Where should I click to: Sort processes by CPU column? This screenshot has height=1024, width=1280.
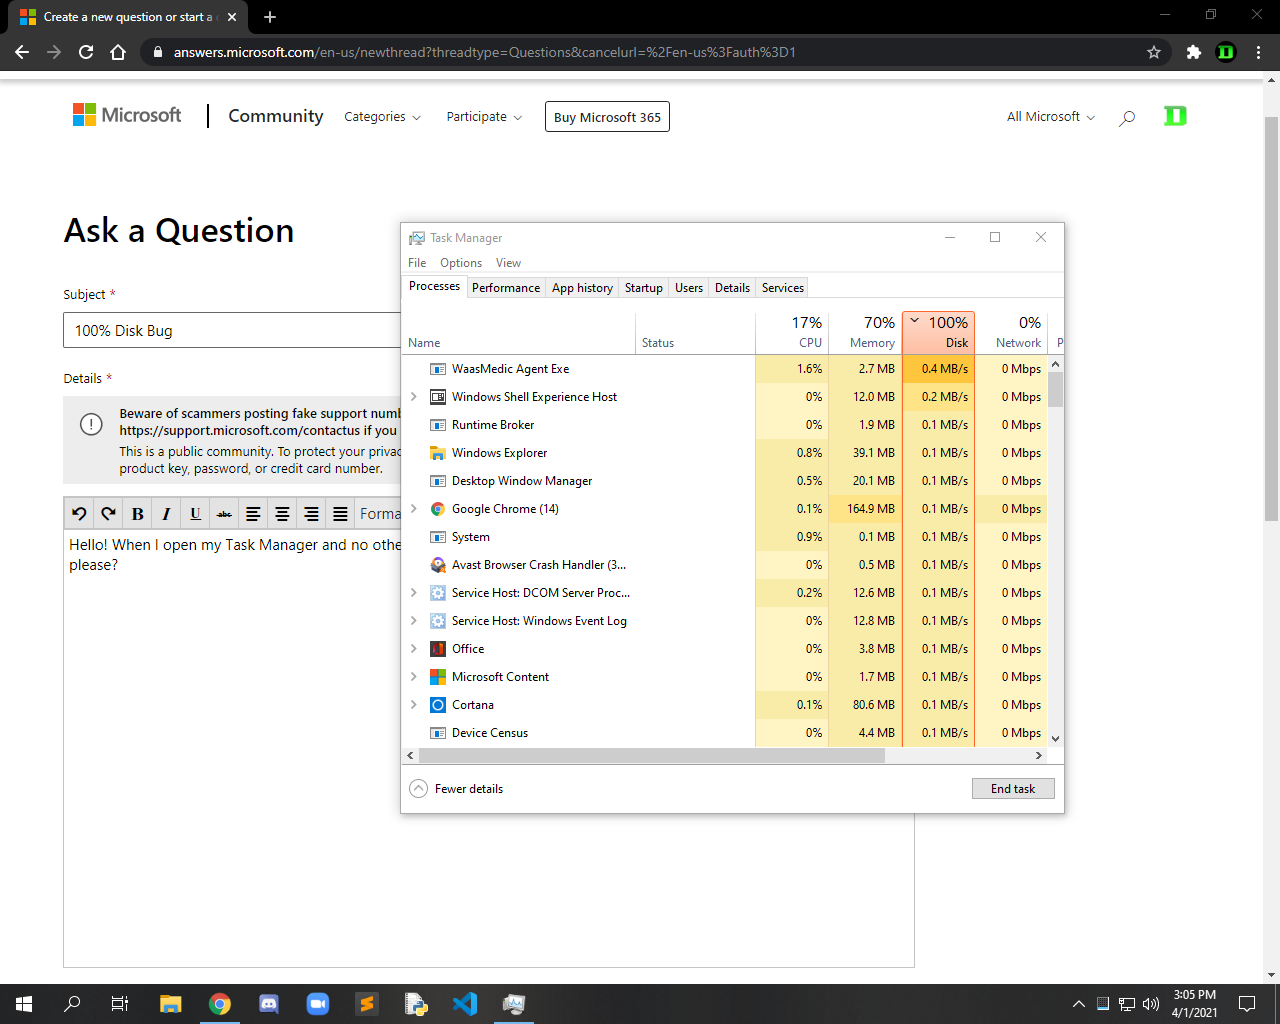pyautogui.click(x=792, y=332)
